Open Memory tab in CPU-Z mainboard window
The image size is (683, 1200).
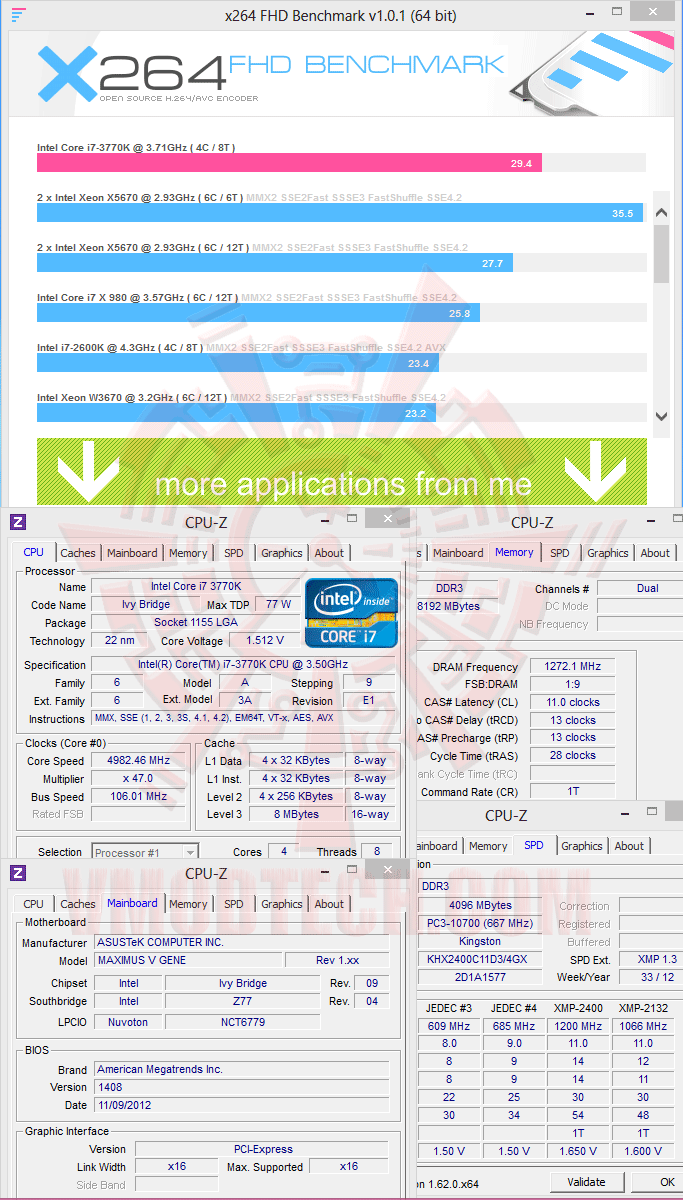coord(188,904)
